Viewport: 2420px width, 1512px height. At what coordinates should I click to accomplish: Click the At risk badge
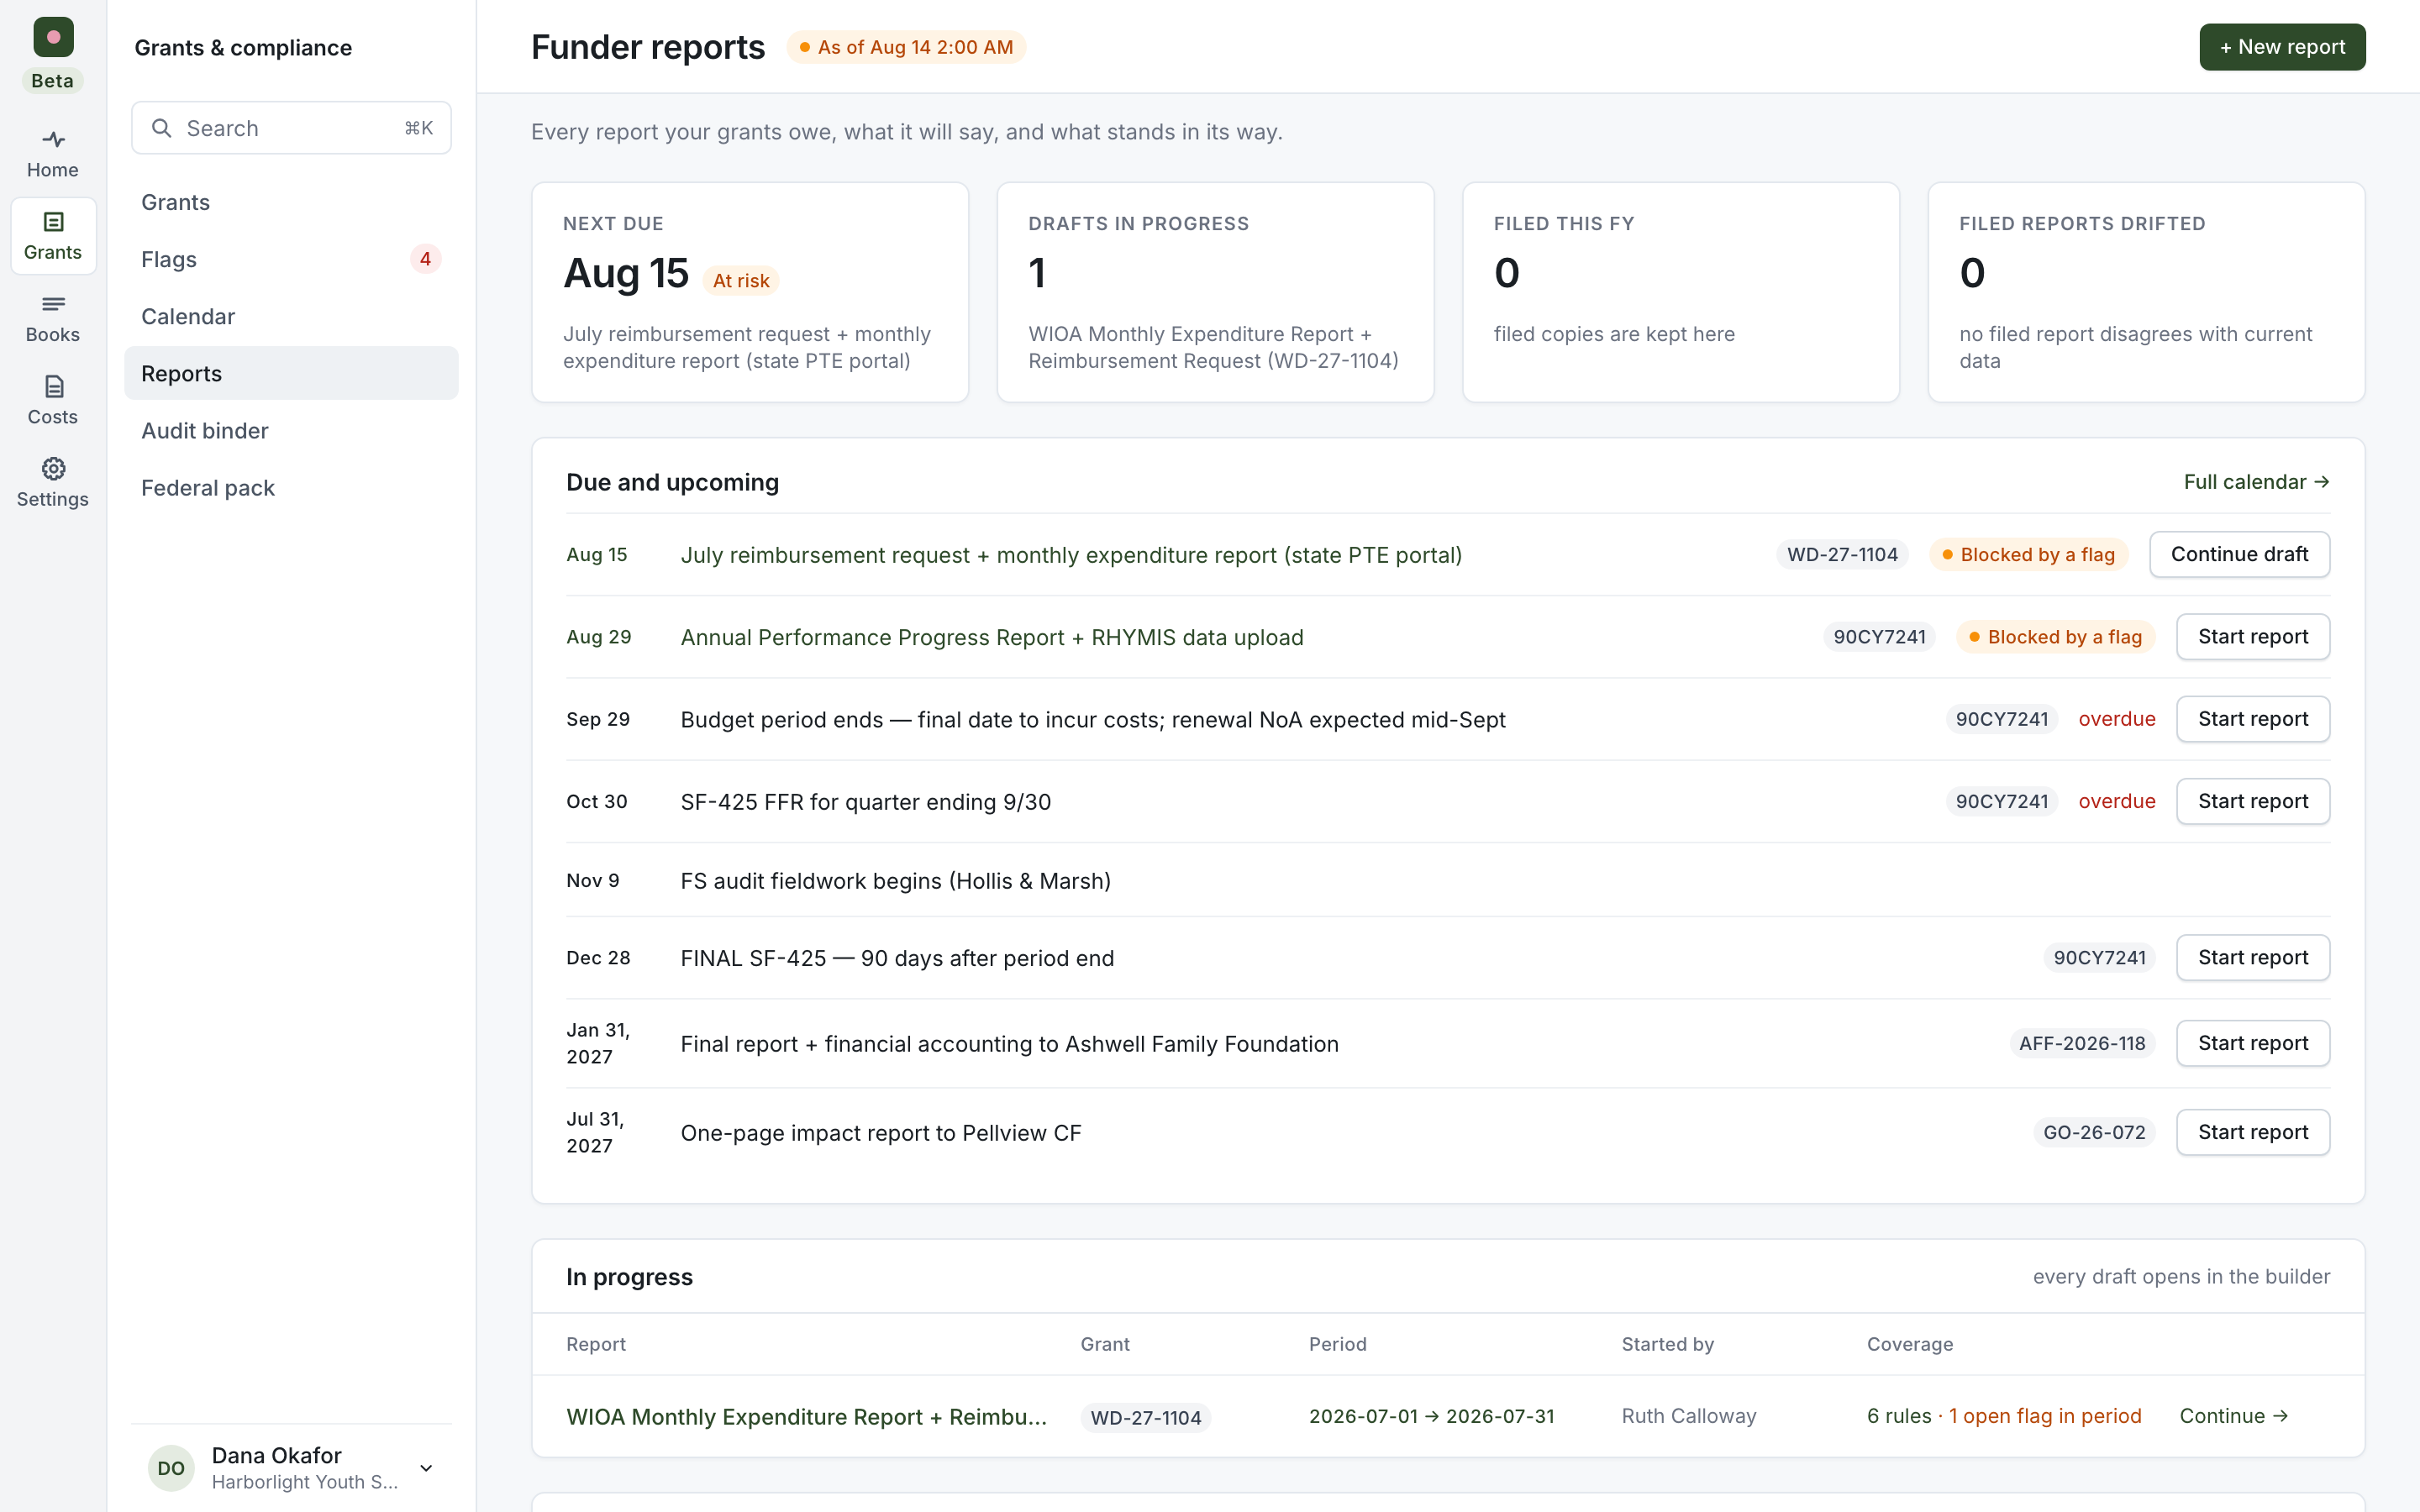tap(741, 281)
